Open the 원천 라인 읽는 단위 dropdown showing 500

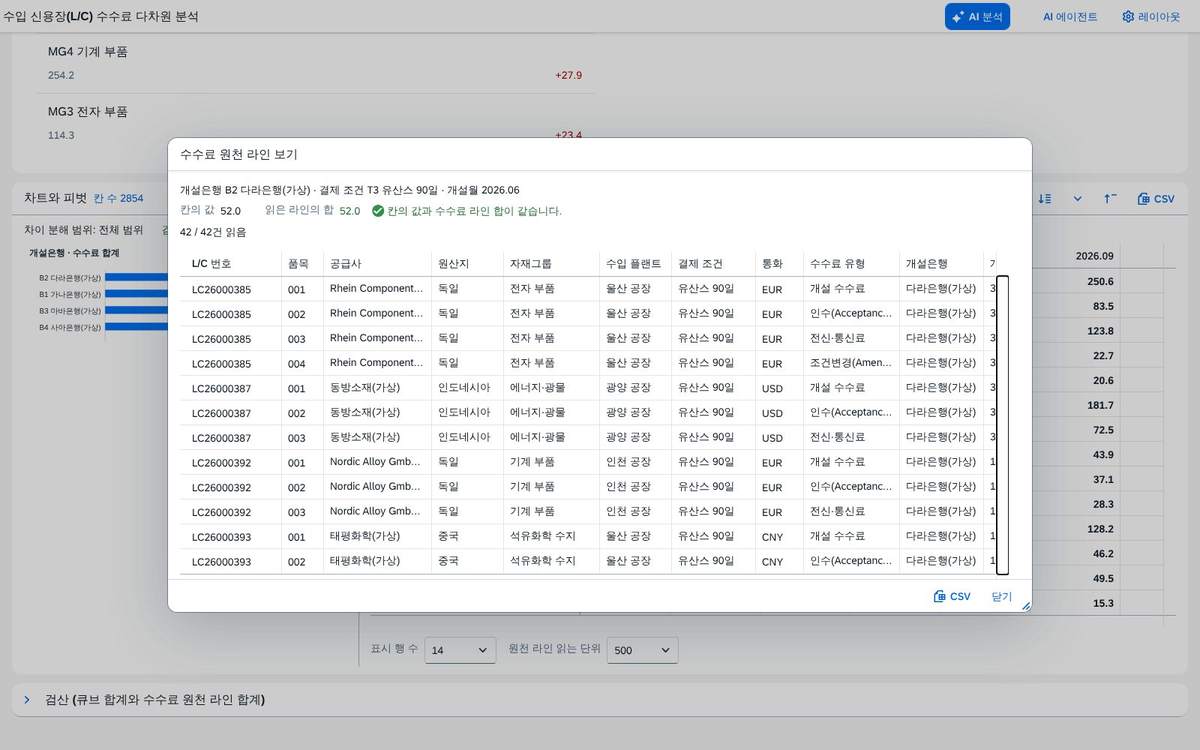(x=643, y=650)
